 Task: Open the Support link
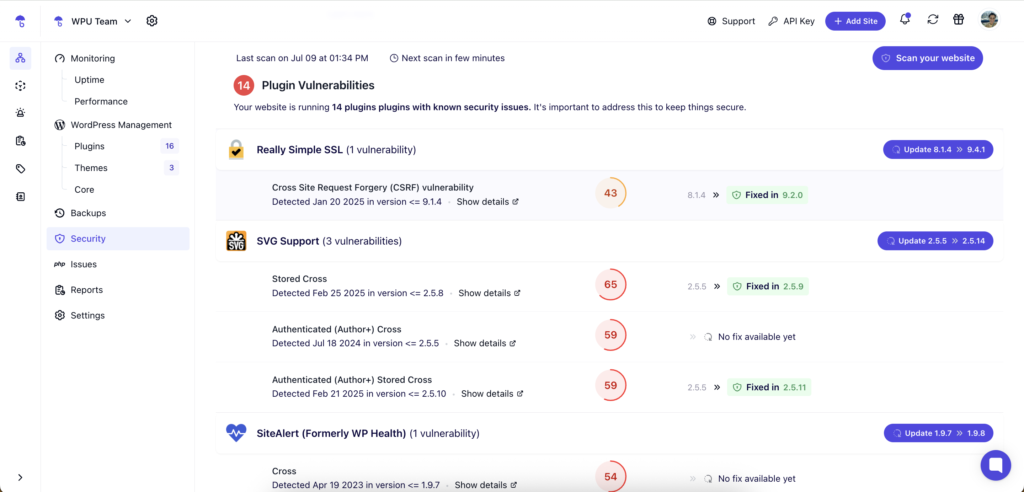tap(731, 21)
